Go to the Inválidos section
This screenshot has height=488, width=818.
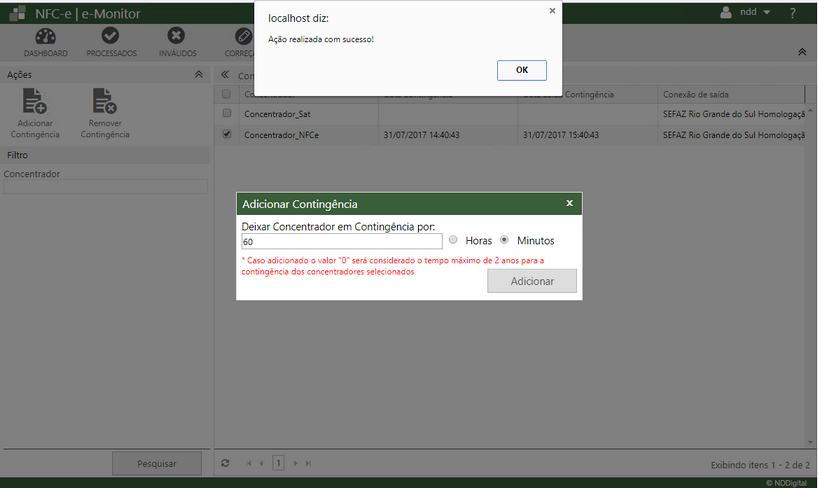point(177,38)
